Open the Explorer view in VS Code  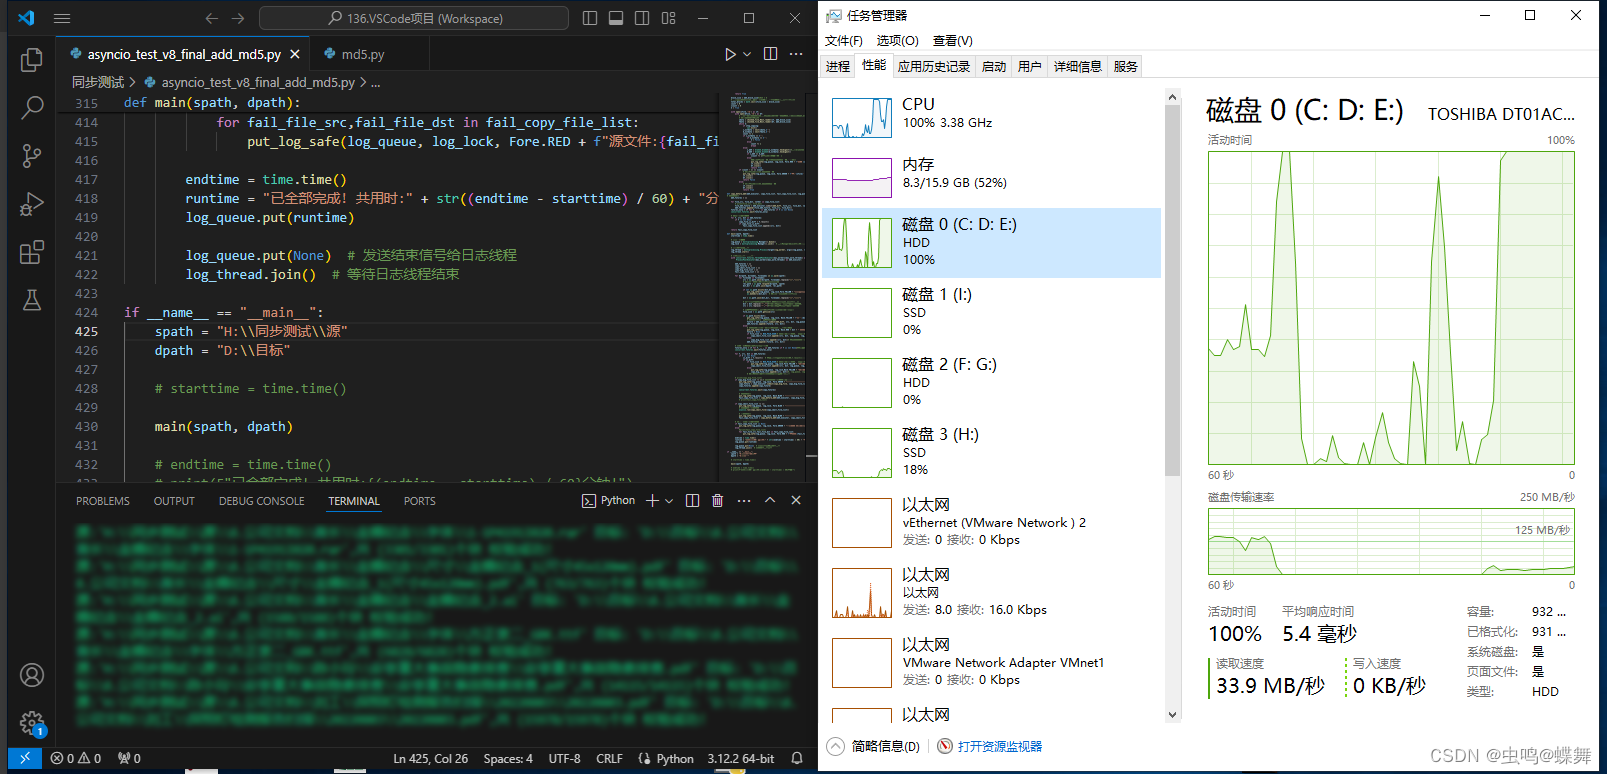(31, 60)
